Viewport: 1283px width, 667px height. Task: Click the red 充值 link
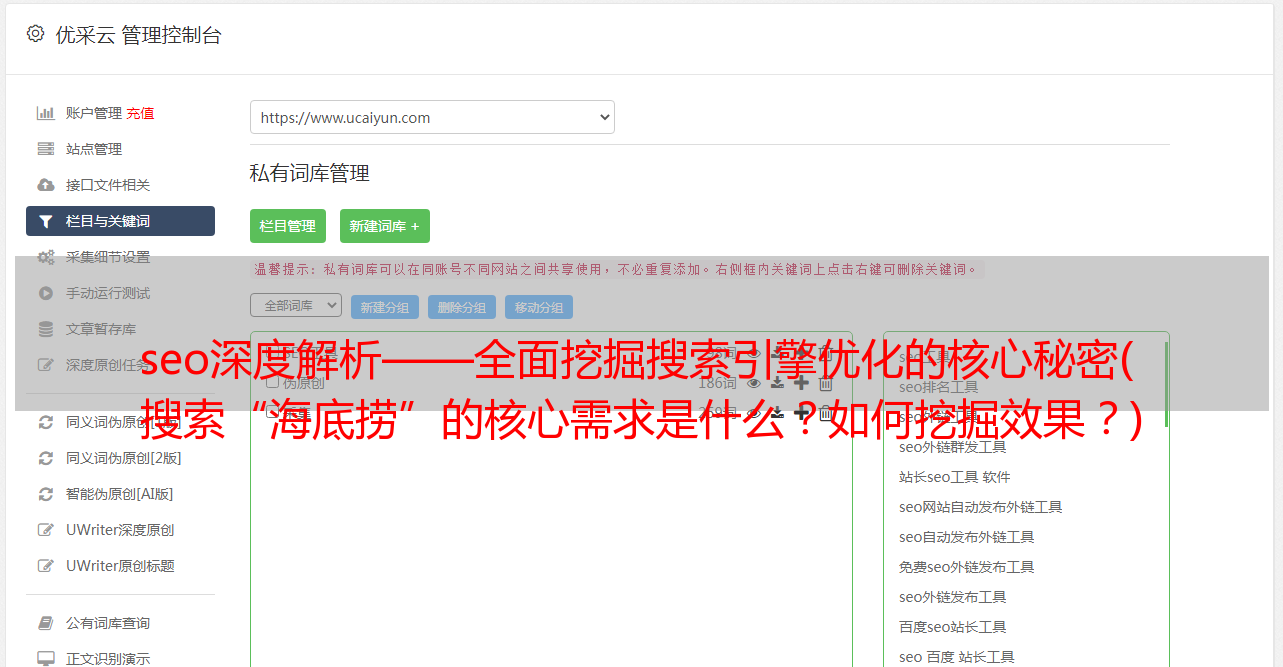tap(140, 113)
